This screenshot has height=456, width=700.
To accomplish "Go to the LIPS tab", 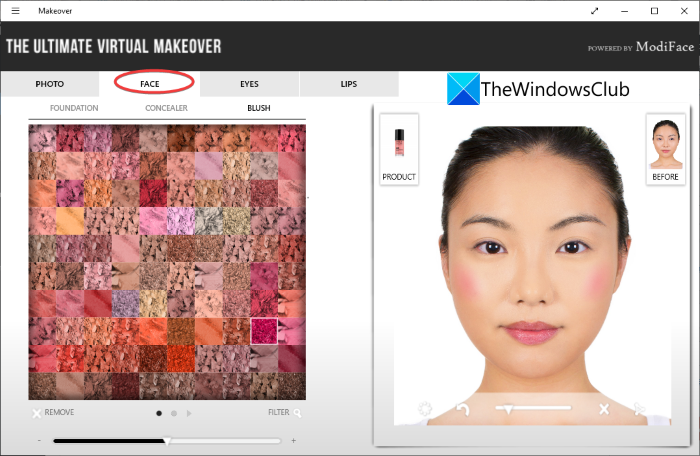I will click(349, 84).
